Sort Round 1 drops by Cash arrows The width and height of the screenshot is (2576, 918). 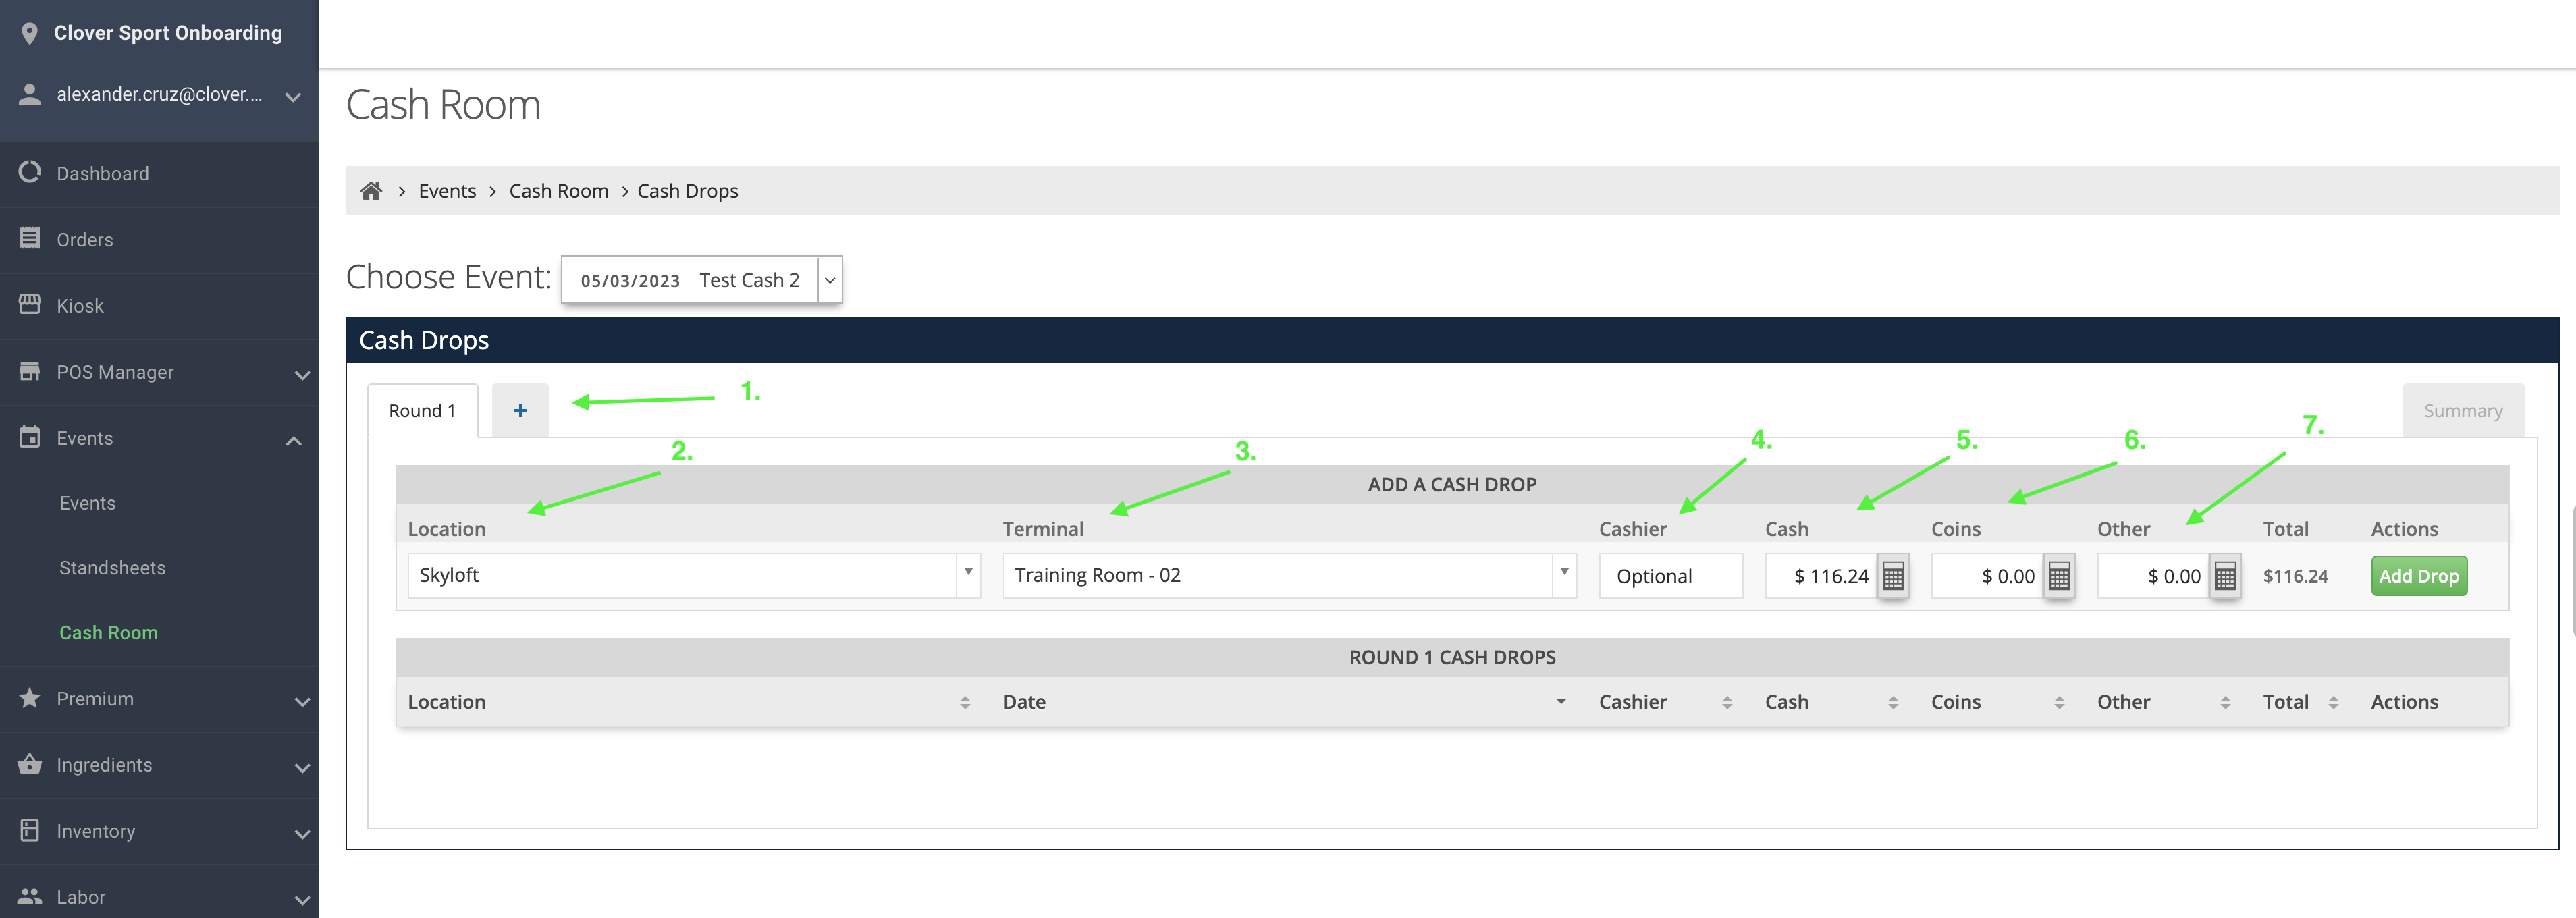pos(1893,703)
